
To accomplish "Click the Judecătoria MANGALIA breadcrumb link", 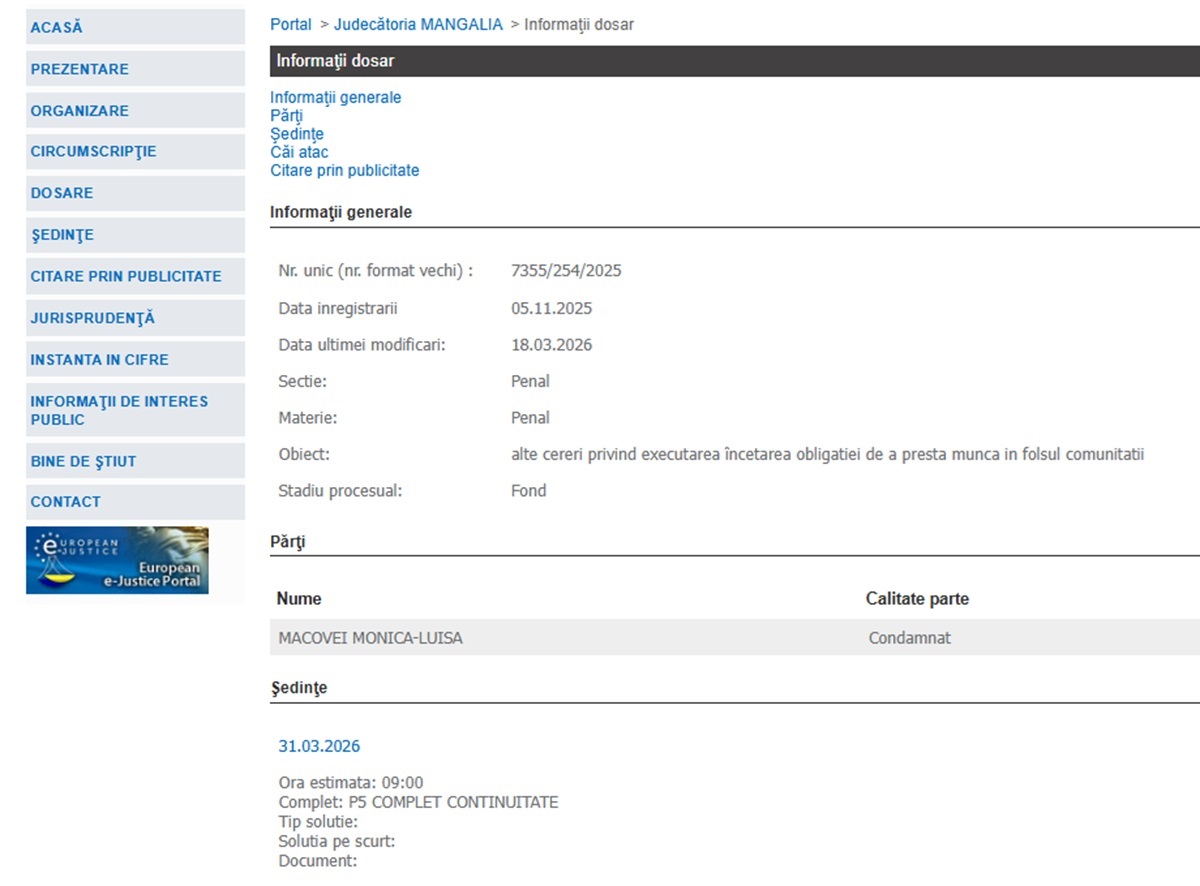I will [x=418, y=24].
